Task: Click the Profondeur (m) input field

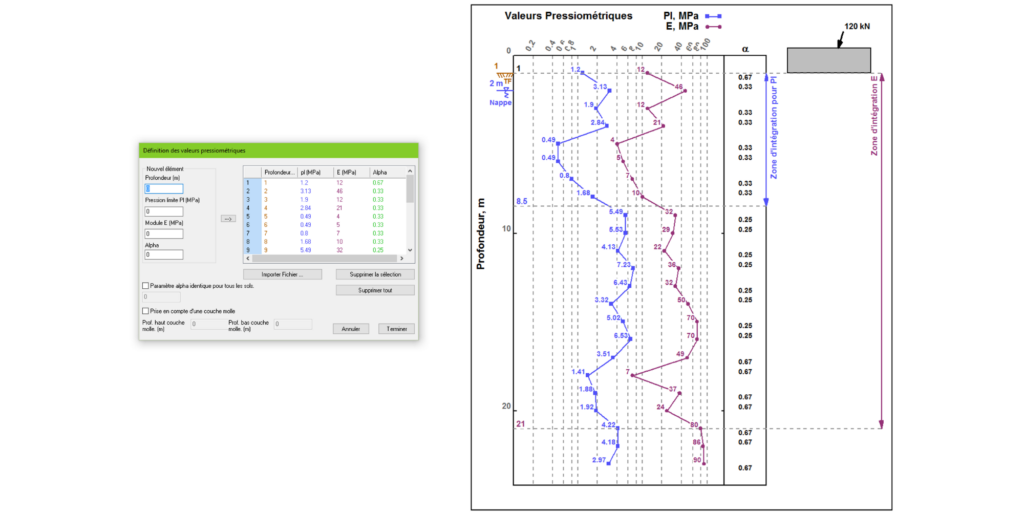Action: coord(164,188)
